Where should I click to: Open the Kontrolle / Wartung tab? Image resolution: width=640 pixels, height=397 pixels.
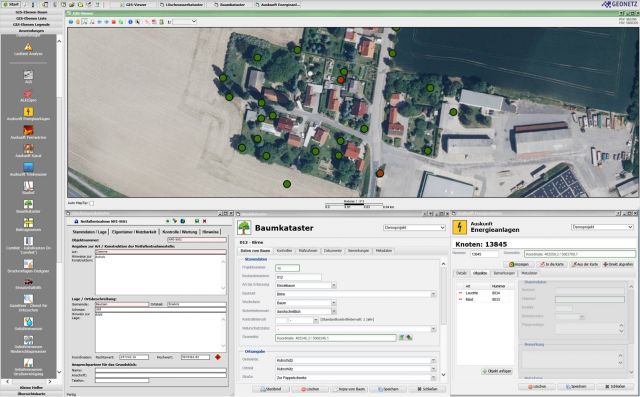pos(180,232)
